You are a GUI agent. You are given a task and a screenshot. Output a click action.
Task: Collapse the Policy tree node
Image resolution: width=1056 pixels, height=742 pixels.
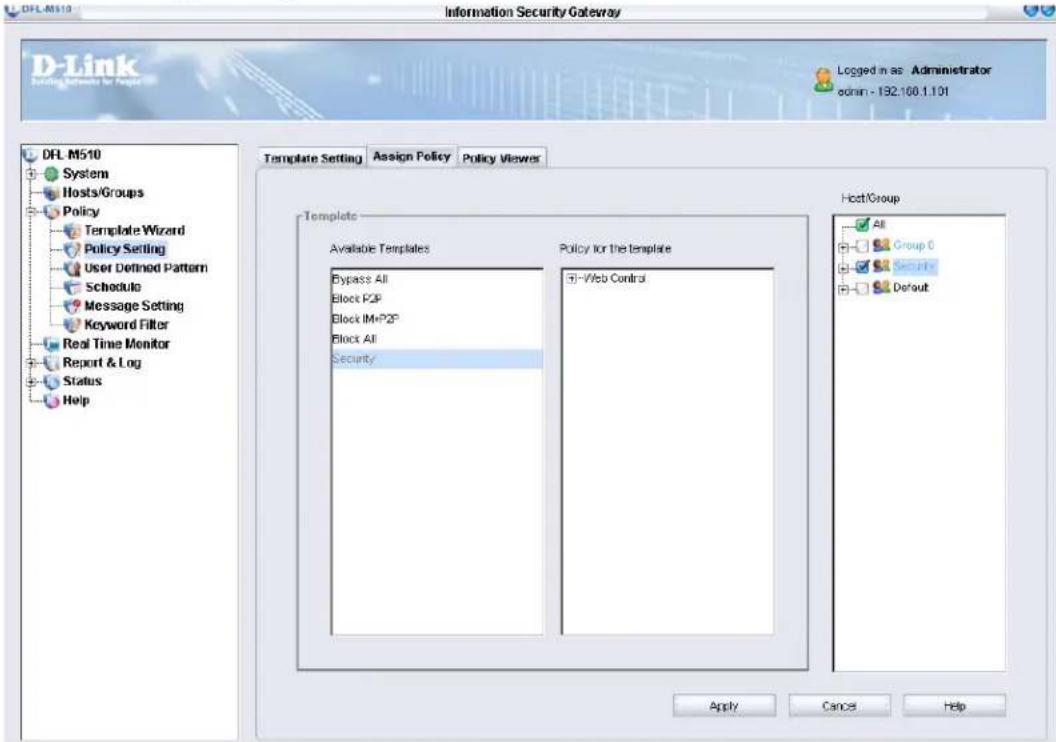31,211
